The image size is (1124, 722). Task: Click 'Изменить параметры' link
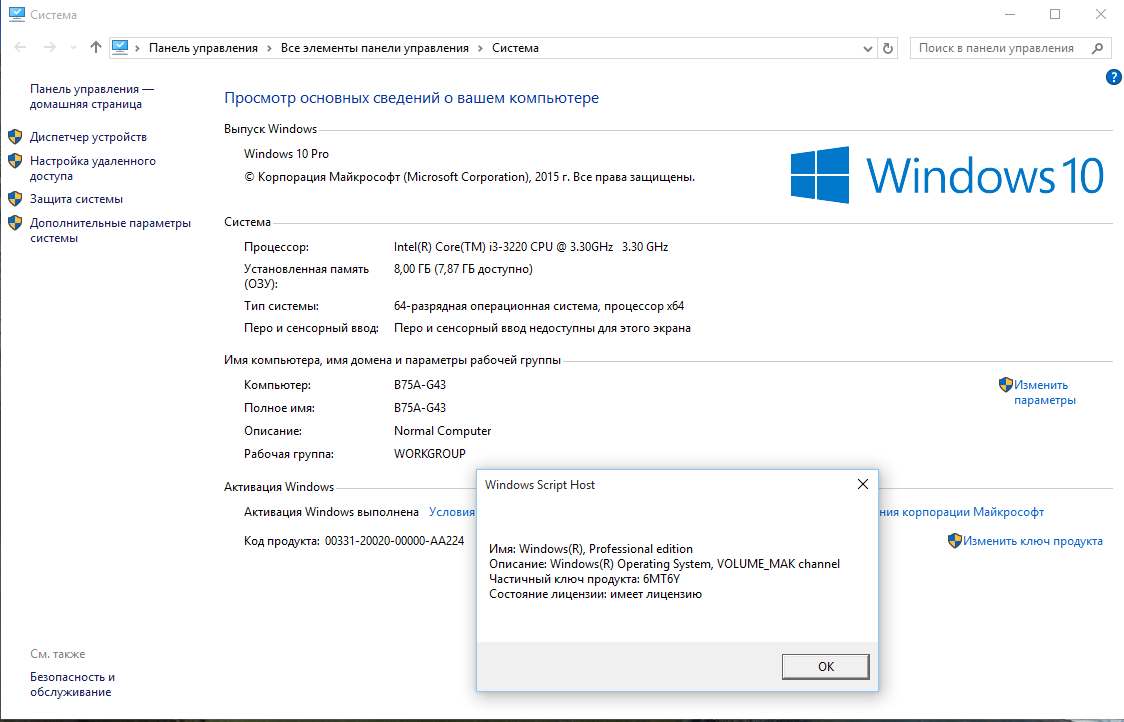1044,393
